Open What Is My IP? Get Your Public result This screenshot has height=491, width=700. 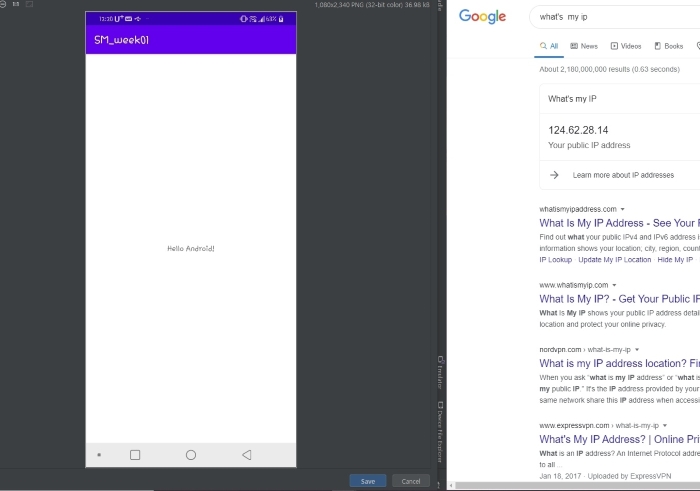click(x=620, y=299)
